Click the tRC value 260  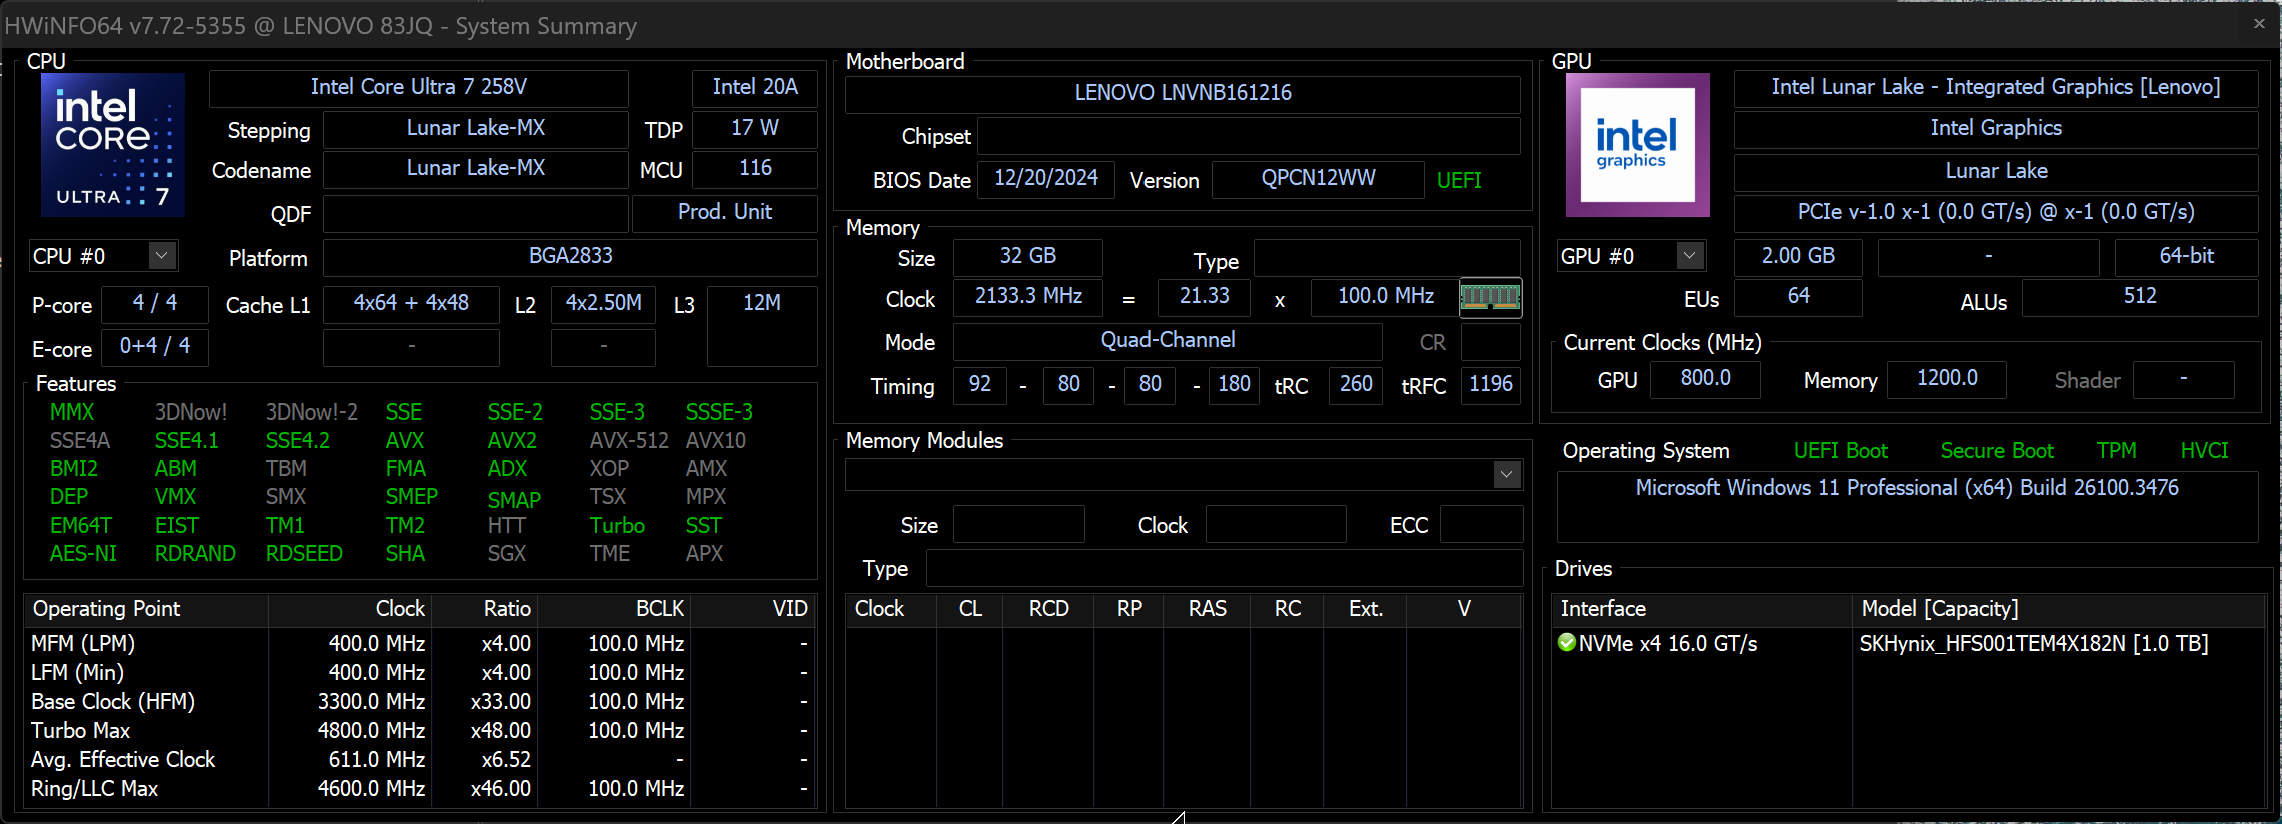coord(1356,384)
